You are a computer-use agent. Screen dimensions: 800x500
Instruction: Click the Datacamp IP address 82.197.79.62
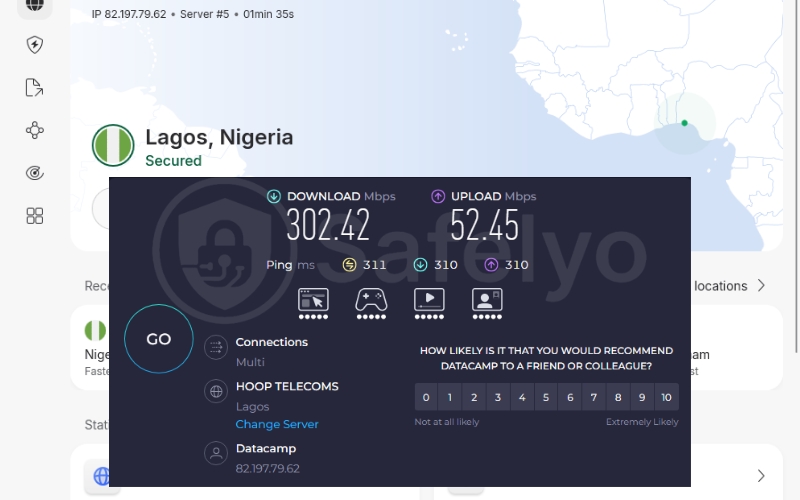pyautogui.click(x=268, y=468)
